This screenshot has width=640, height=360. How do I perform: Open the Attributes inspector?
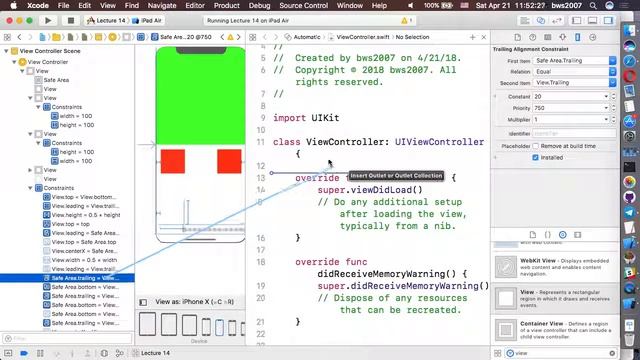(x=562, y=37)
